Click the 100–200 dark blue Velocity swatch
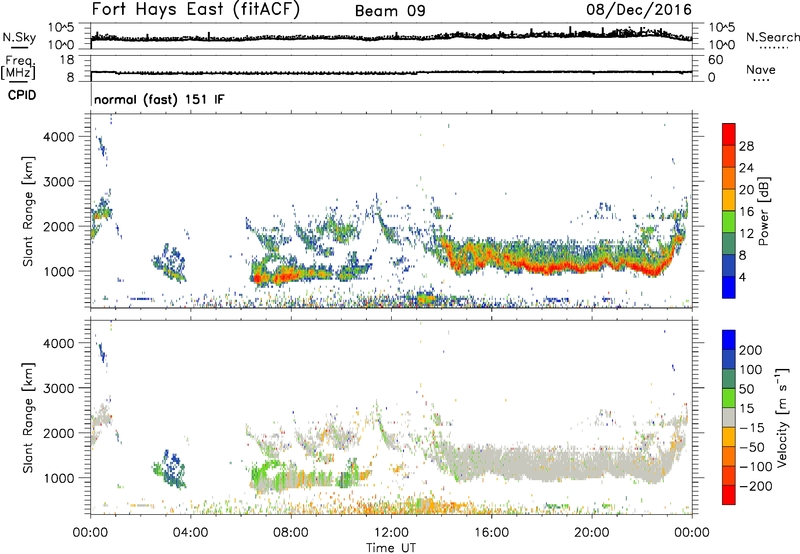 pyautogui.click(x=729, y=360)
